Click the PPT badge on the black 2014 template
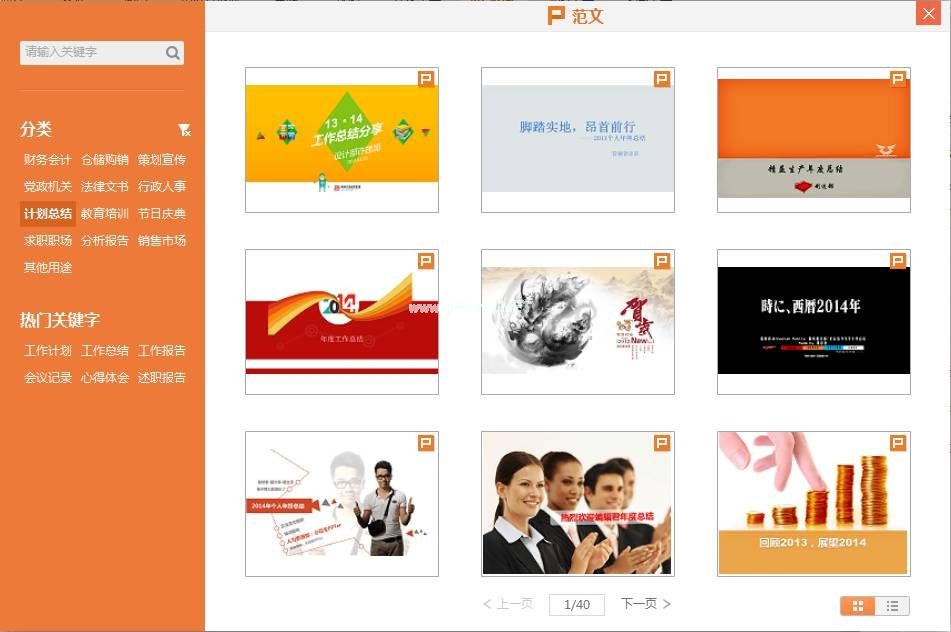Image resolution: width=951 pixels, height=632 pixels. [898, 261]
